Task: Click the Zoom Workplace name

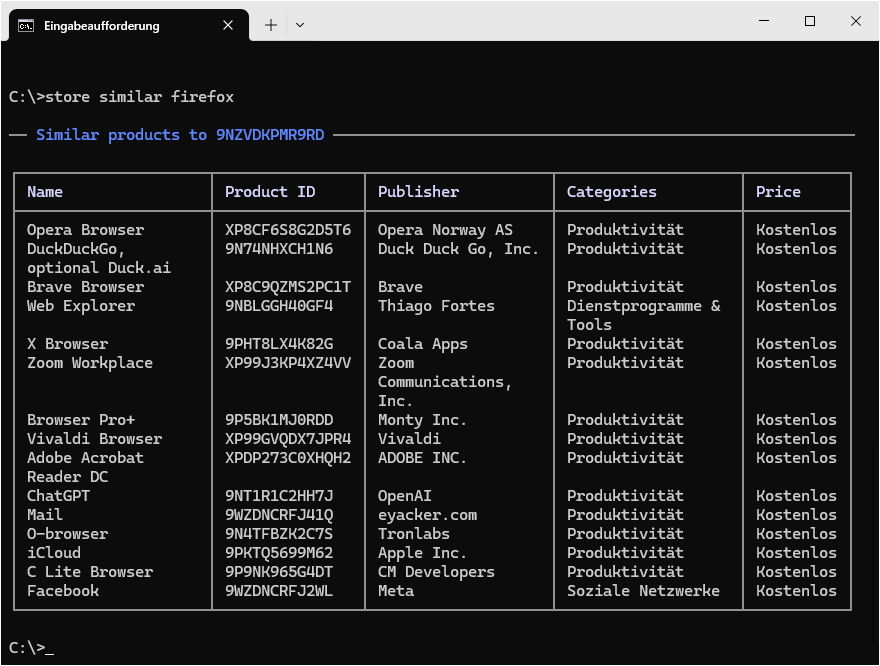Action: click(x=90, y=364)
